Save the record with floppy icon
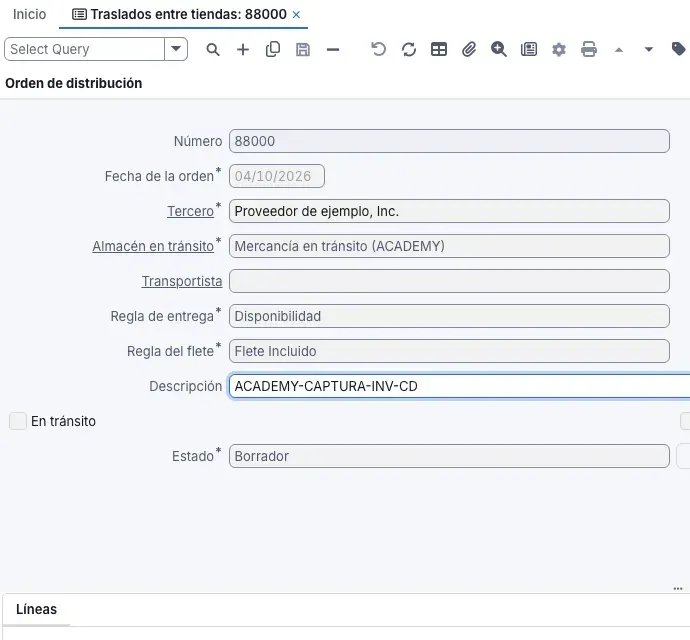This screenshot has width=690, height=640. [303, 49]
